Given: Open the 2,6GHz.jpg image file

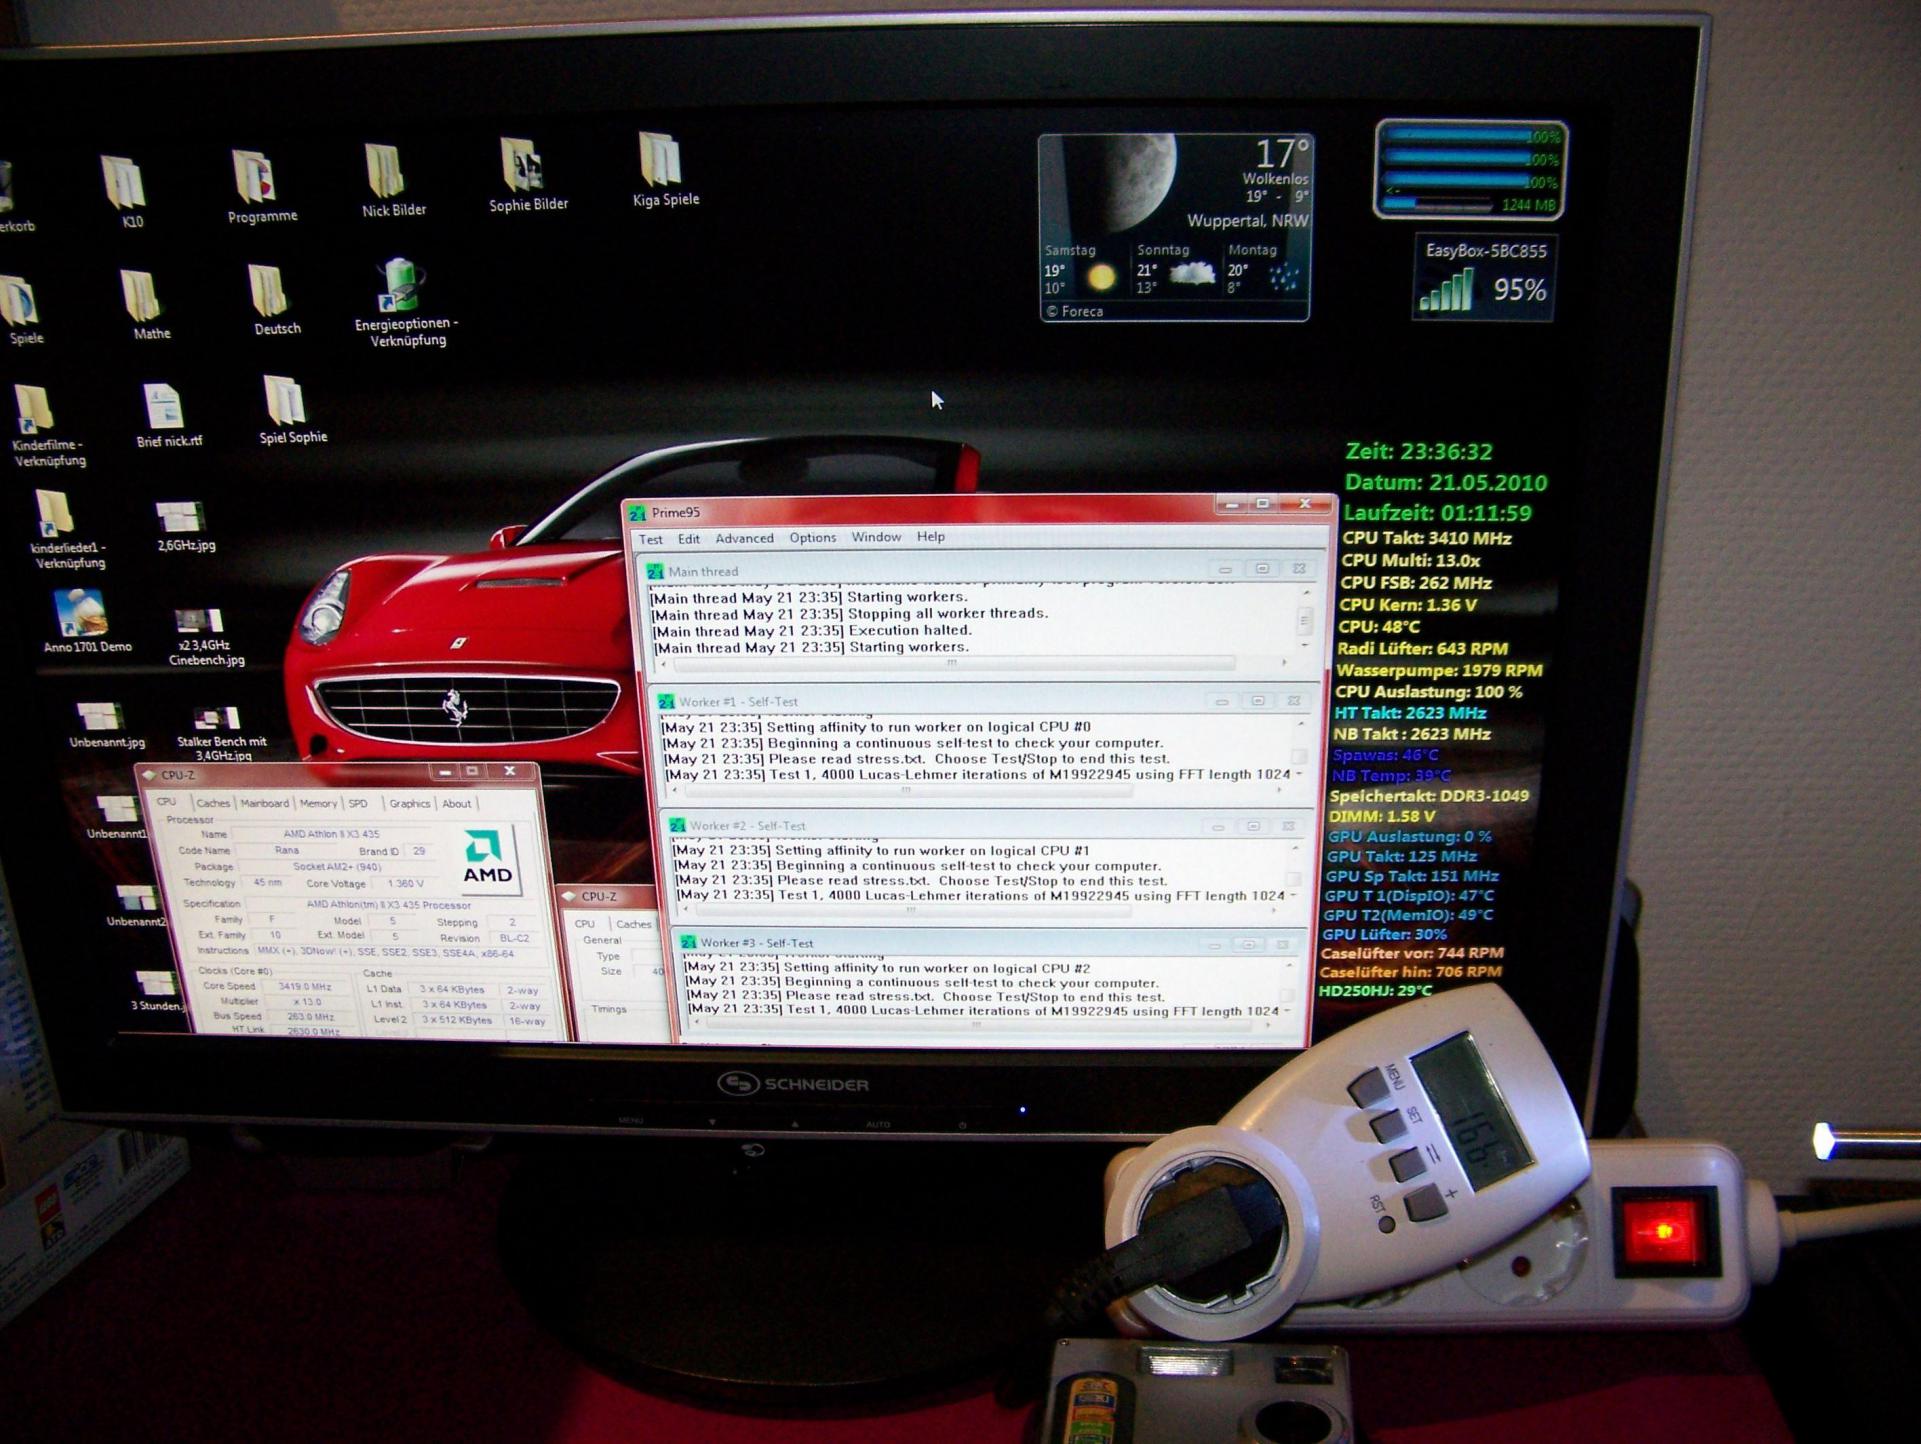Looking at the screenshot, I should [x=181, y=518].
